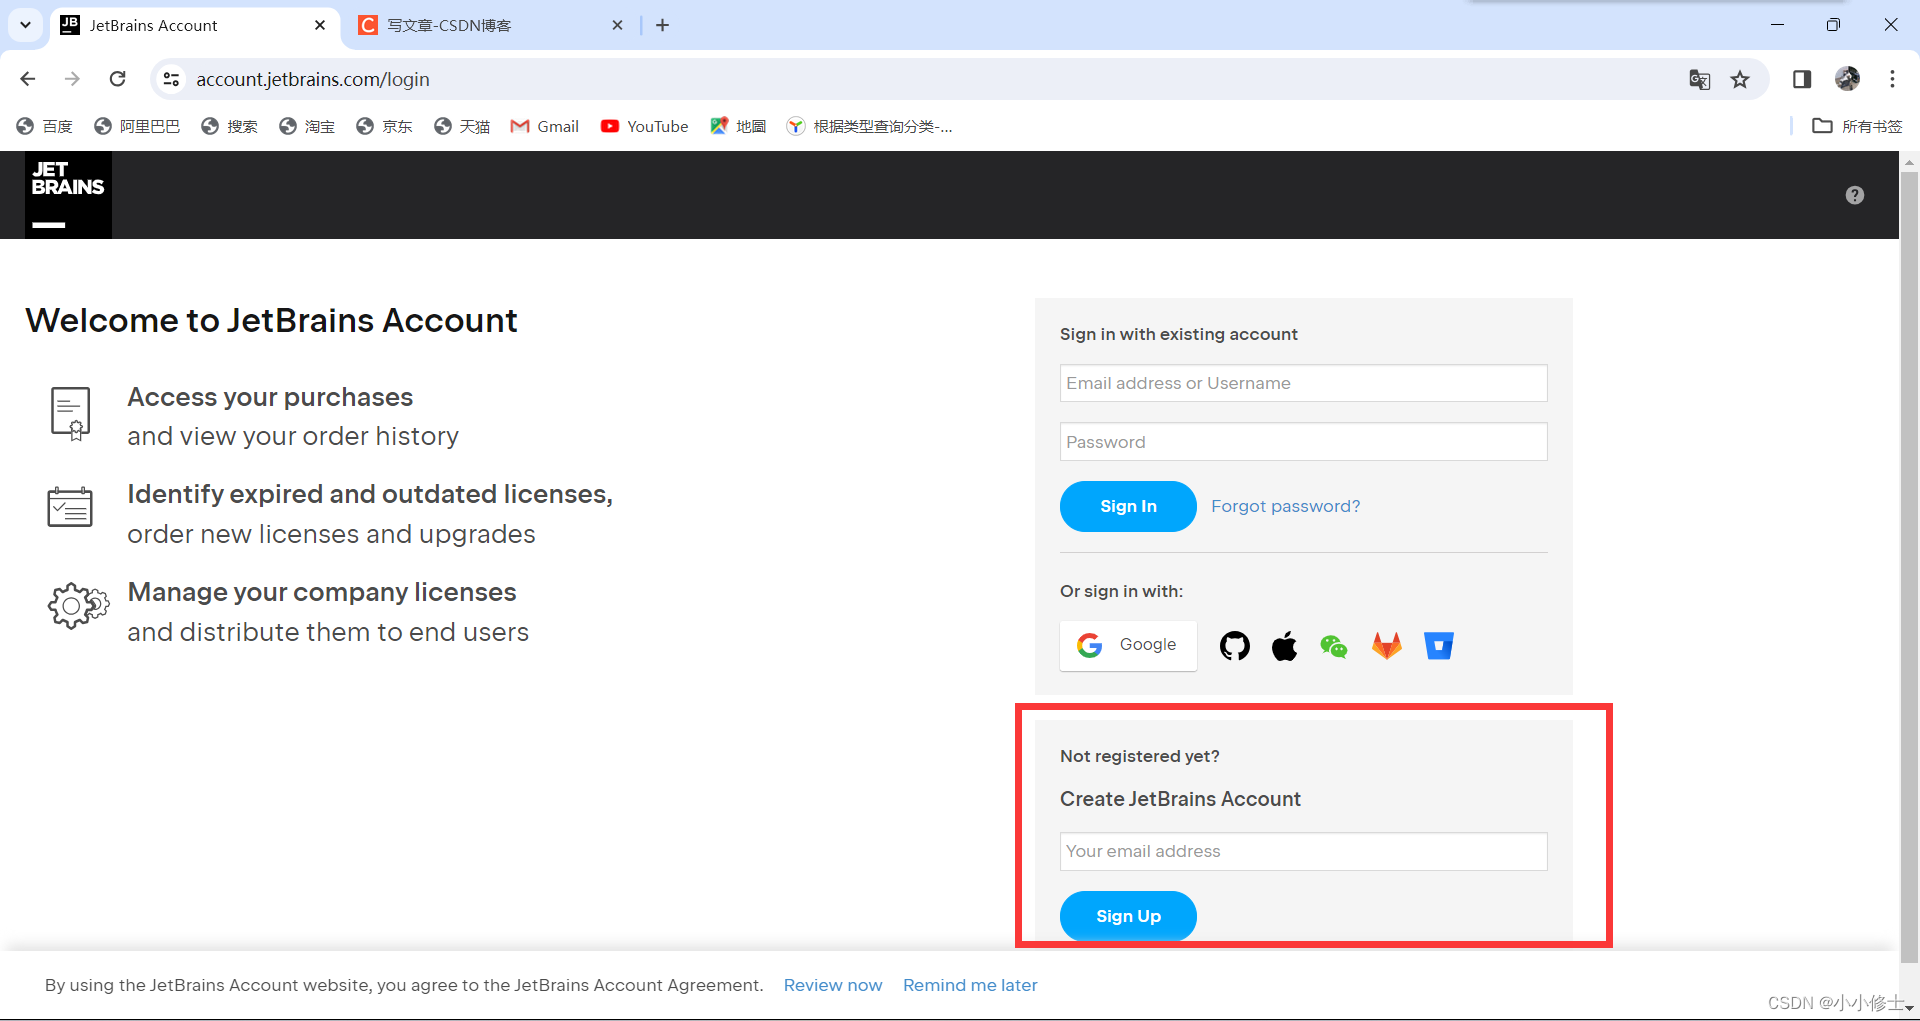This screenshot has height=1021, width=1920.
Task: Click the address bar URL
Action: [x=313, y=79]
